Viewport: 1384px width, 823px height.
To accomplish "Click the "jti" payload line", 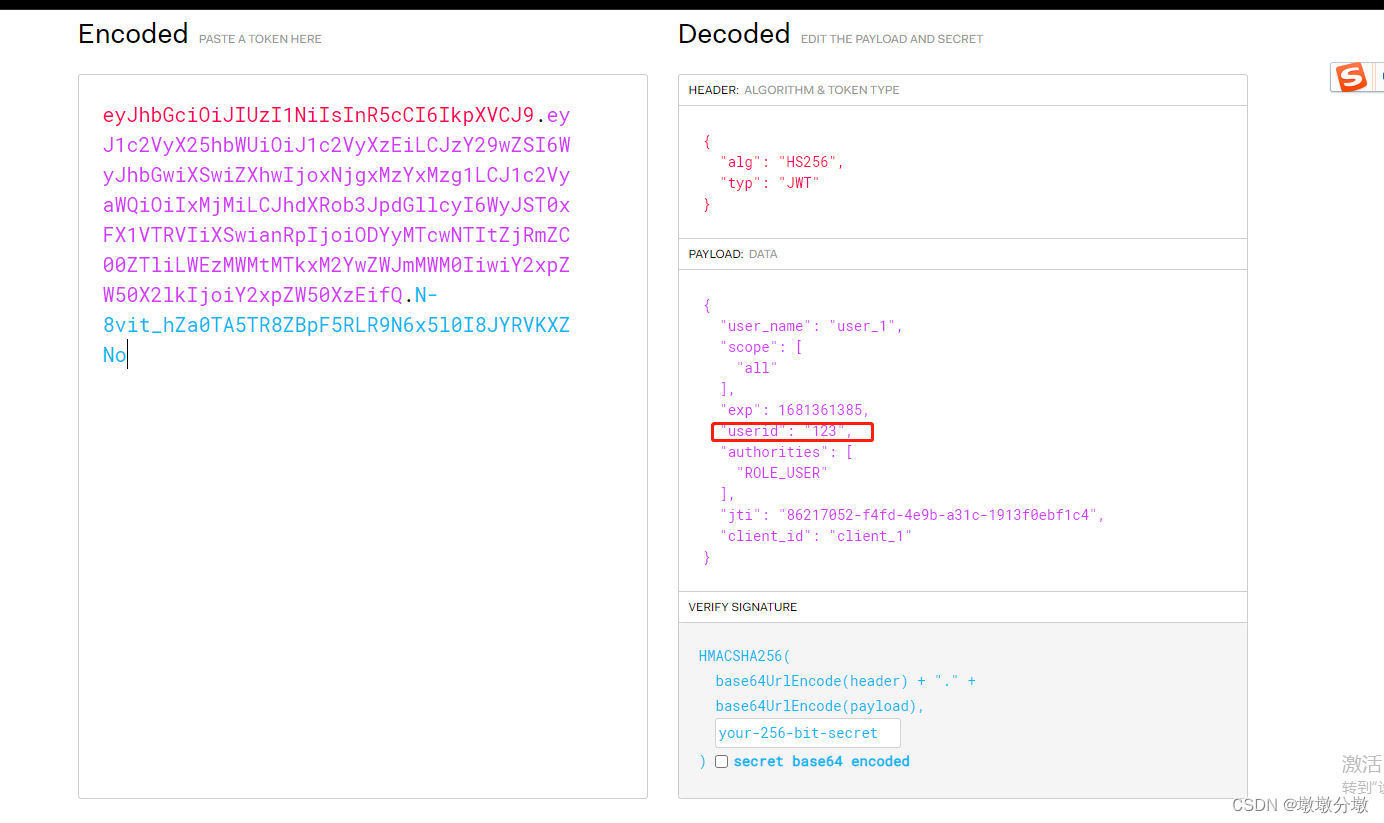I will click(911, 515).
